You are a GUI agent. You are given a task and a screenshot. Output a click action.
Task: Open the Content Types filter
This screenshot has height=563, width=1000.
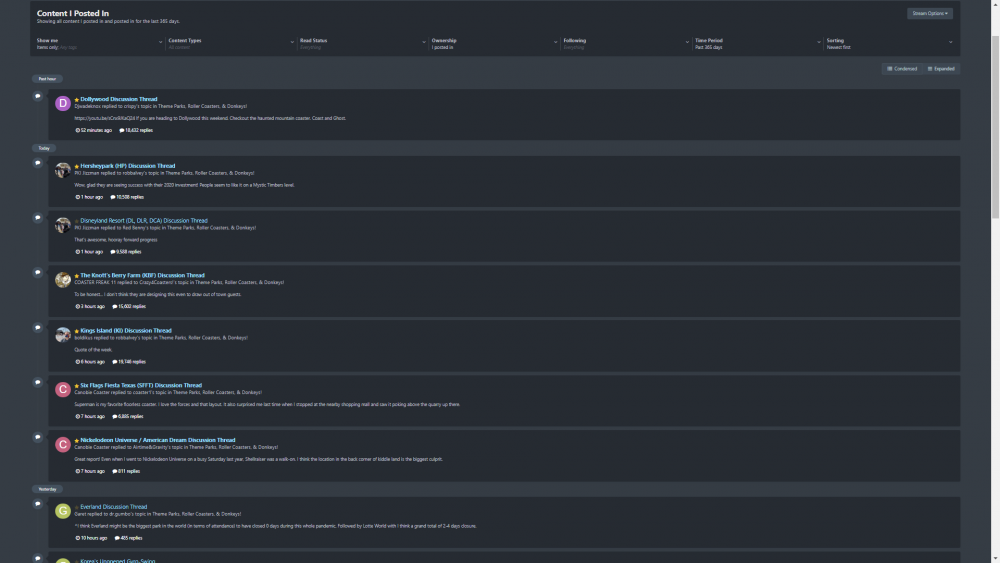coord(230,44)
